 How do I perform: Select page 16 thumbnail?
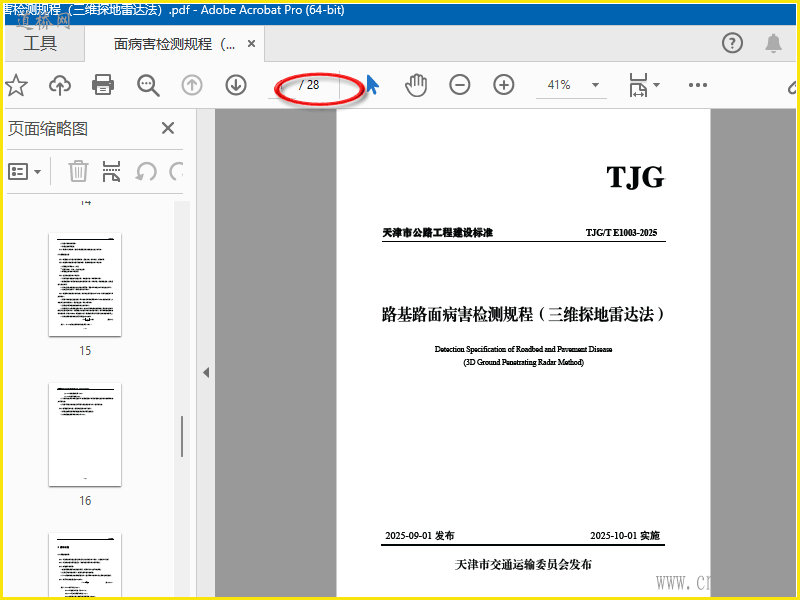point(85,434)
